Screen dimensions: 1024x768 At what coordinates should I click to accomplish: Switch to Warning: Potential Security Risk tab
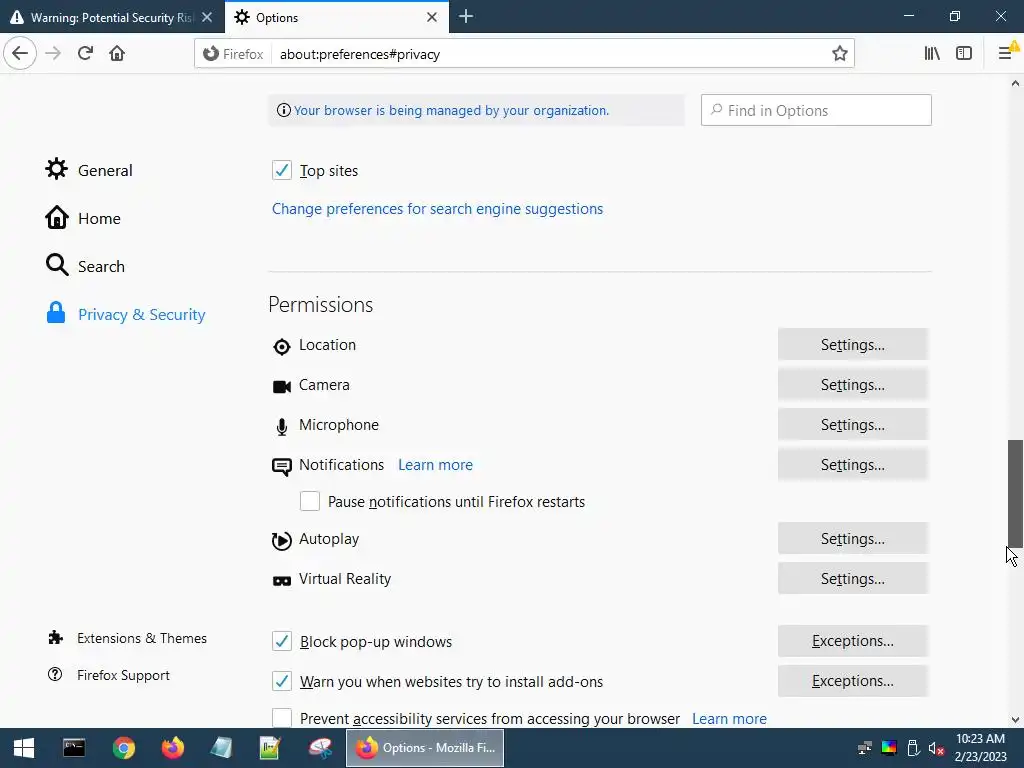pyautogui.click(x=112, y=17)
